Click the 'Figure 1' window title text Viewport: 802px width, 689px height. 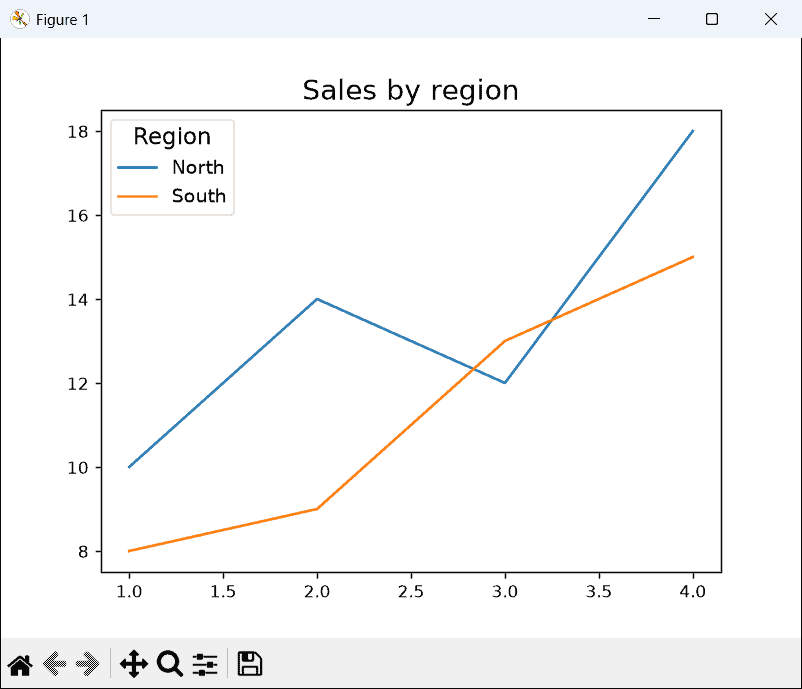click(x=62, y=20)
